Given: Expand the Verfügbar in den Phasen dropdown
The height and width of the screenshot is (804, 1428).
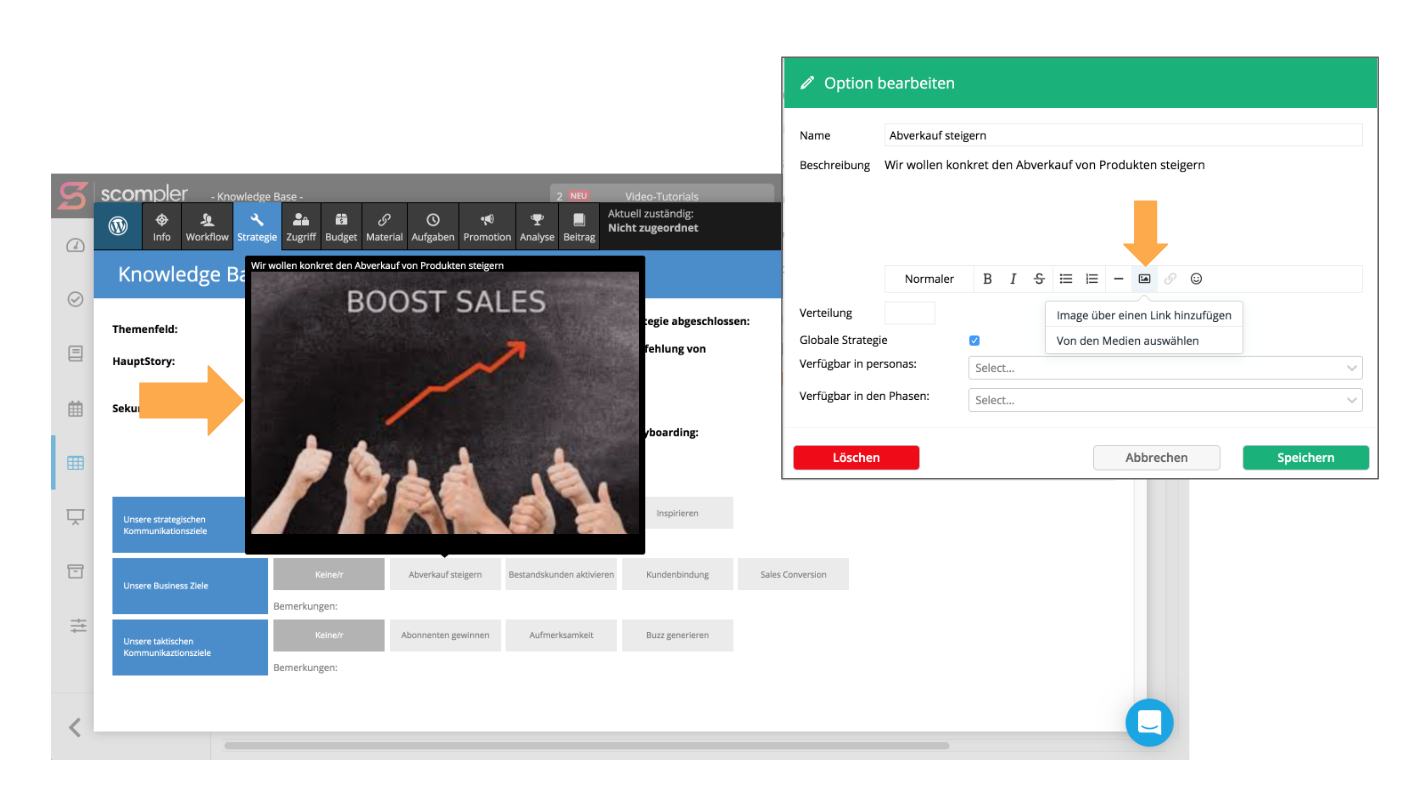Looking at the screenshot, I should pyautogui.click(x=1164, y=400).
